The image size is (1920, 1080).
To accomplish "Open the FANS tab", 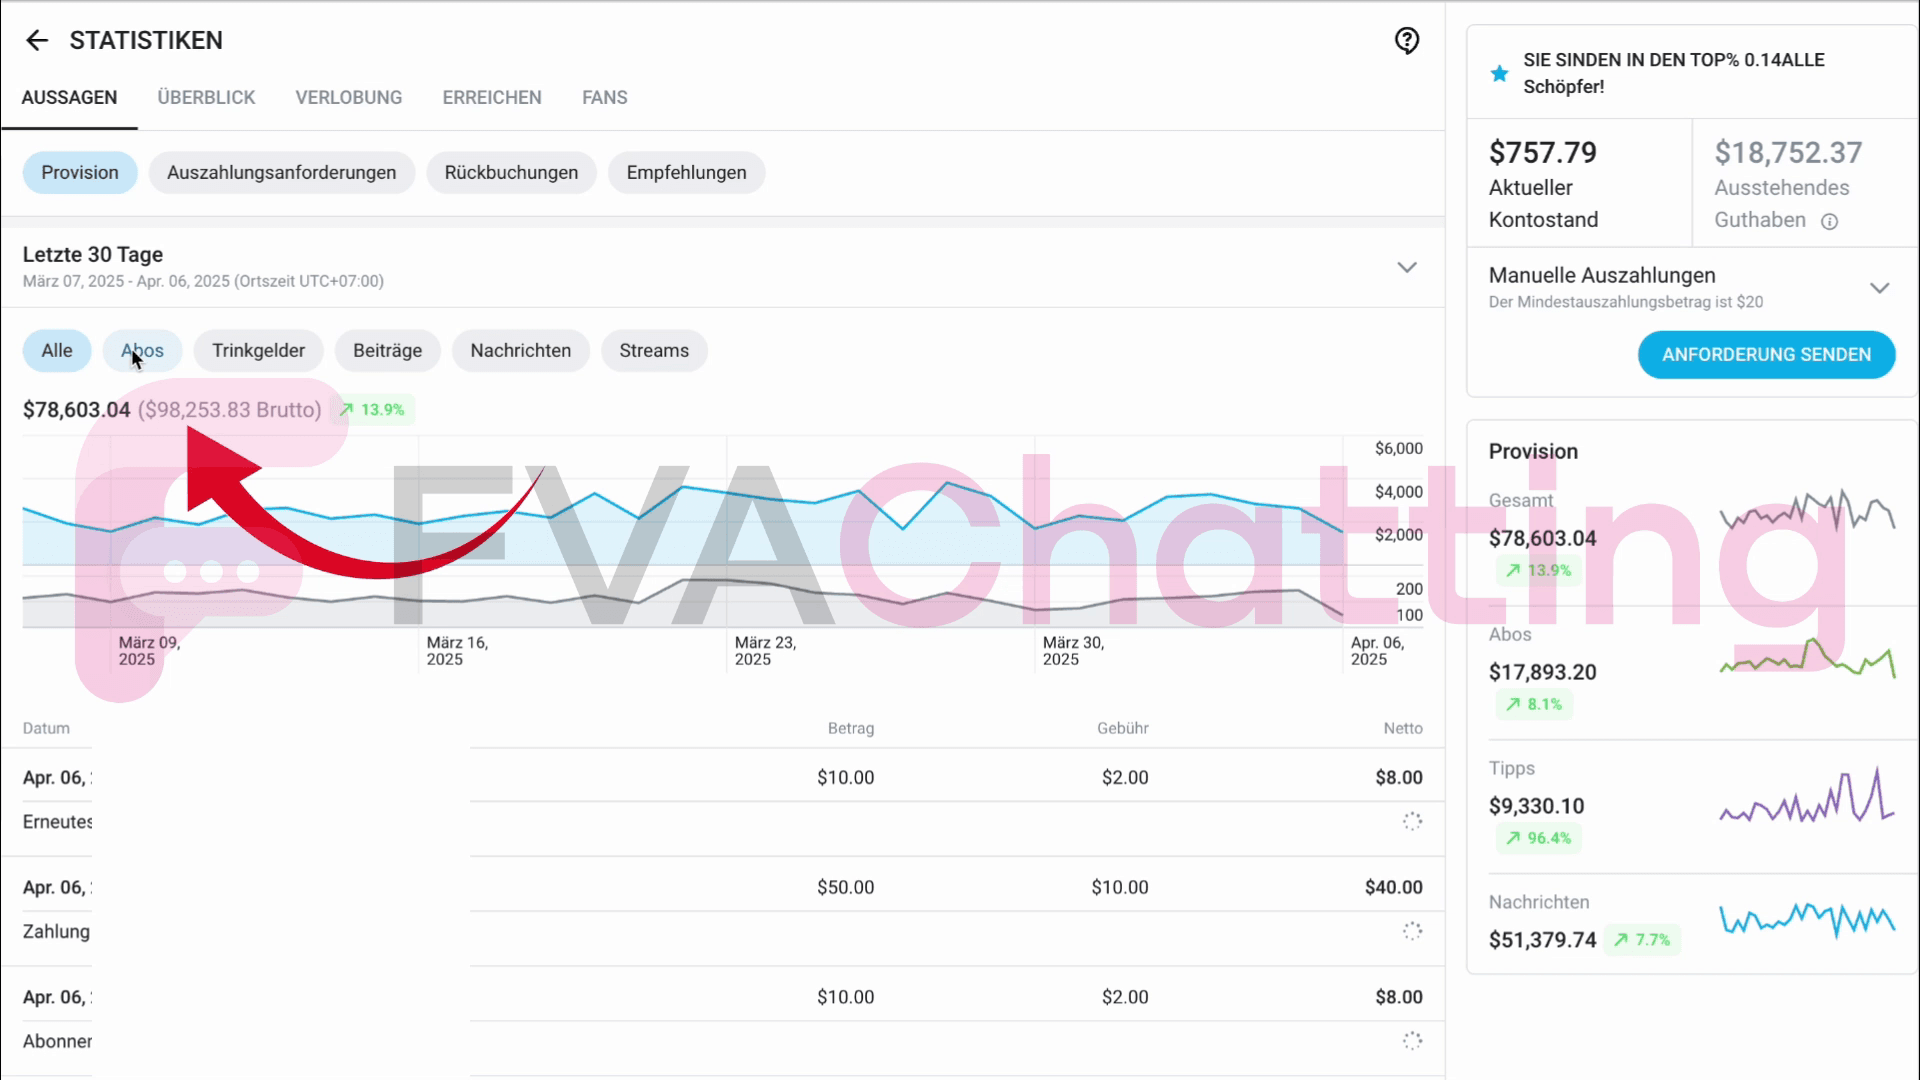I will tap(604, 98).
